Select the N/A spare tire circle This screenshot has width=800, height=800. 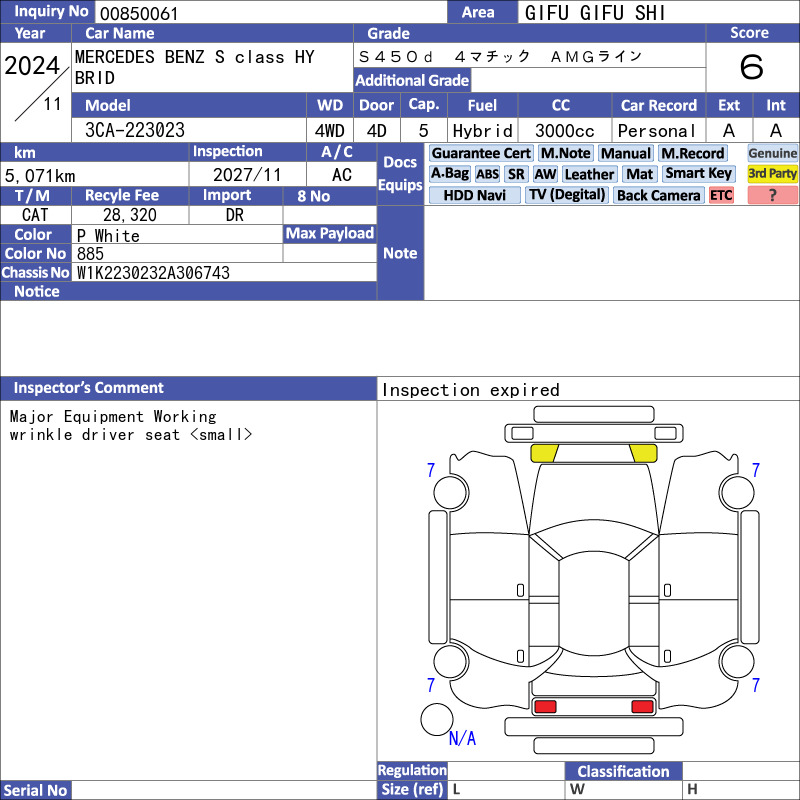coord(436,719)
